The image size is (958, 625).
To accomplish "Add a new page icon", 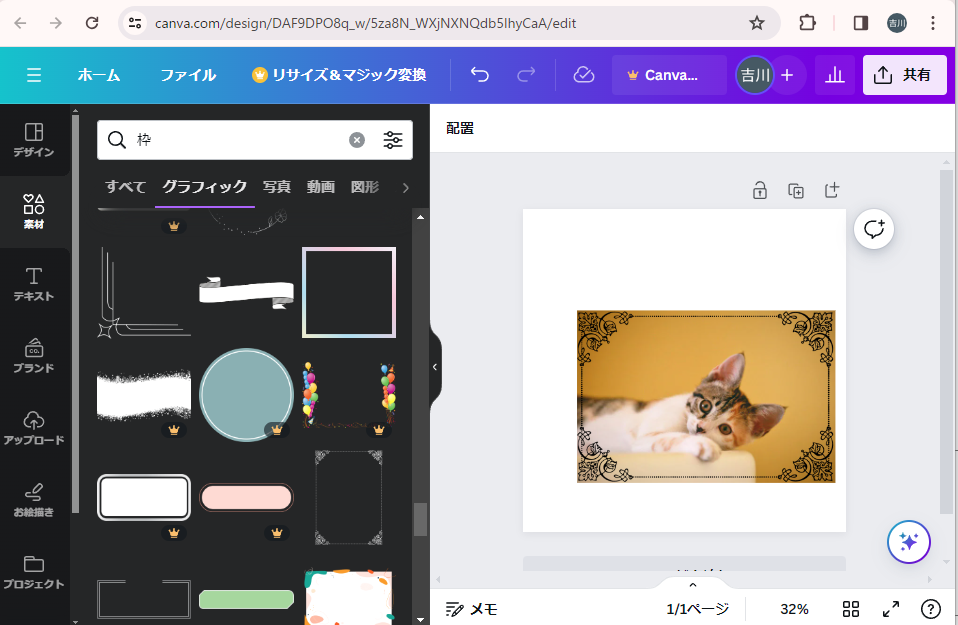I will click(x=832, y=190).
